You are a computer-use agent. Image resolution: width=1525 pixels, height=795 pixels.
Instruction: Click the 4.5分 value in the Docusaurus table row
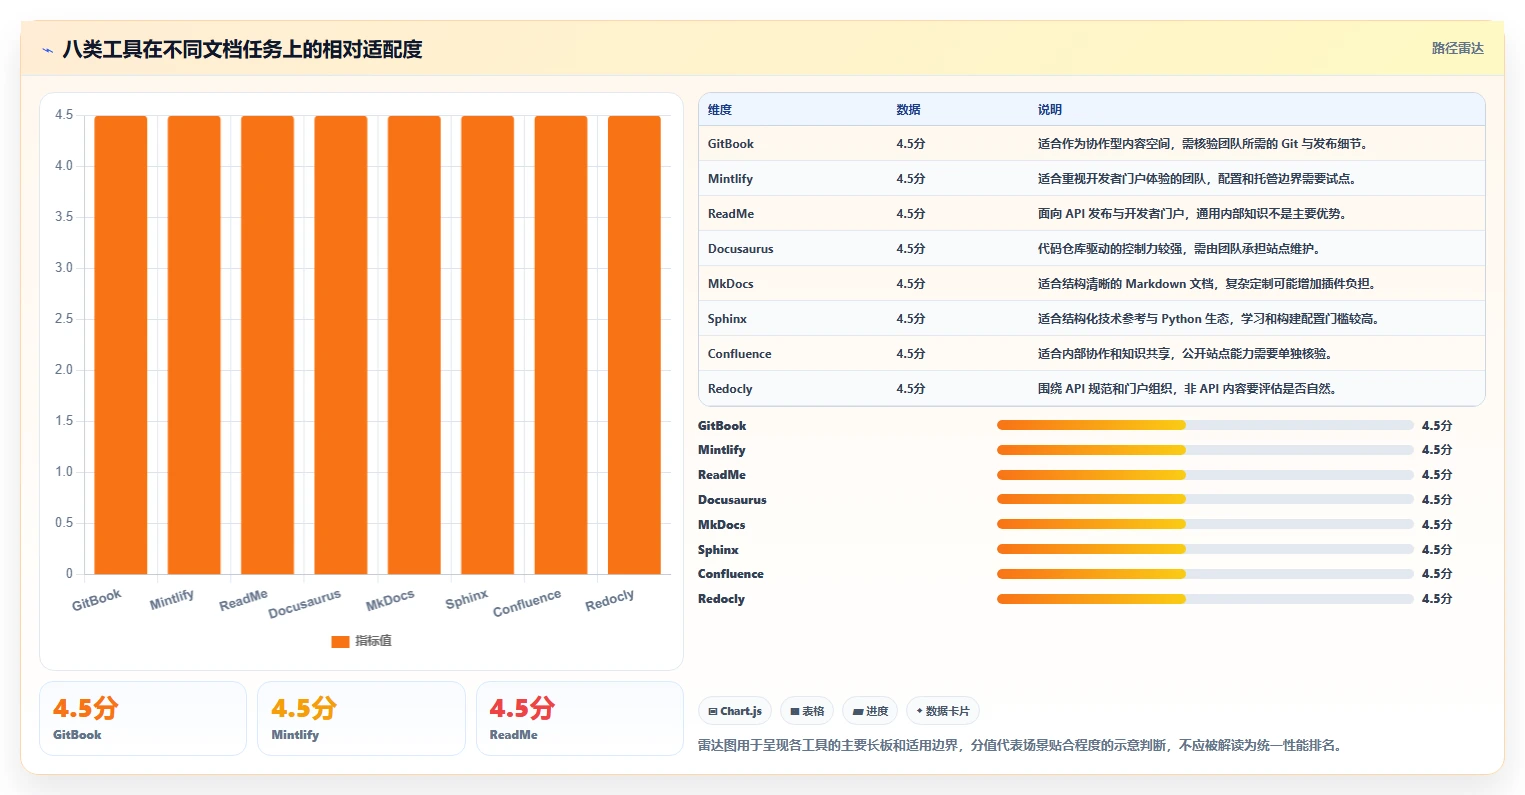coord(911,249)
